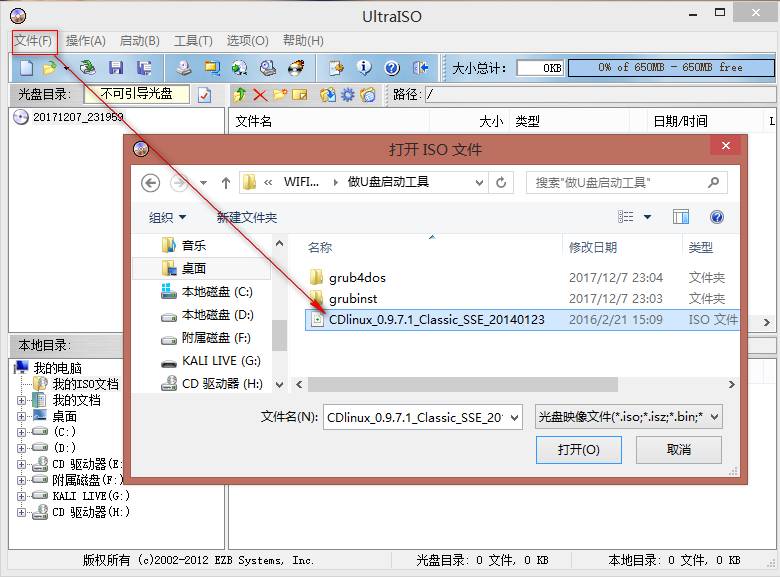
Task: Select the CDlinux_0.9.7.1_Classic_SSE ISO file
Action: click(521, 320)
